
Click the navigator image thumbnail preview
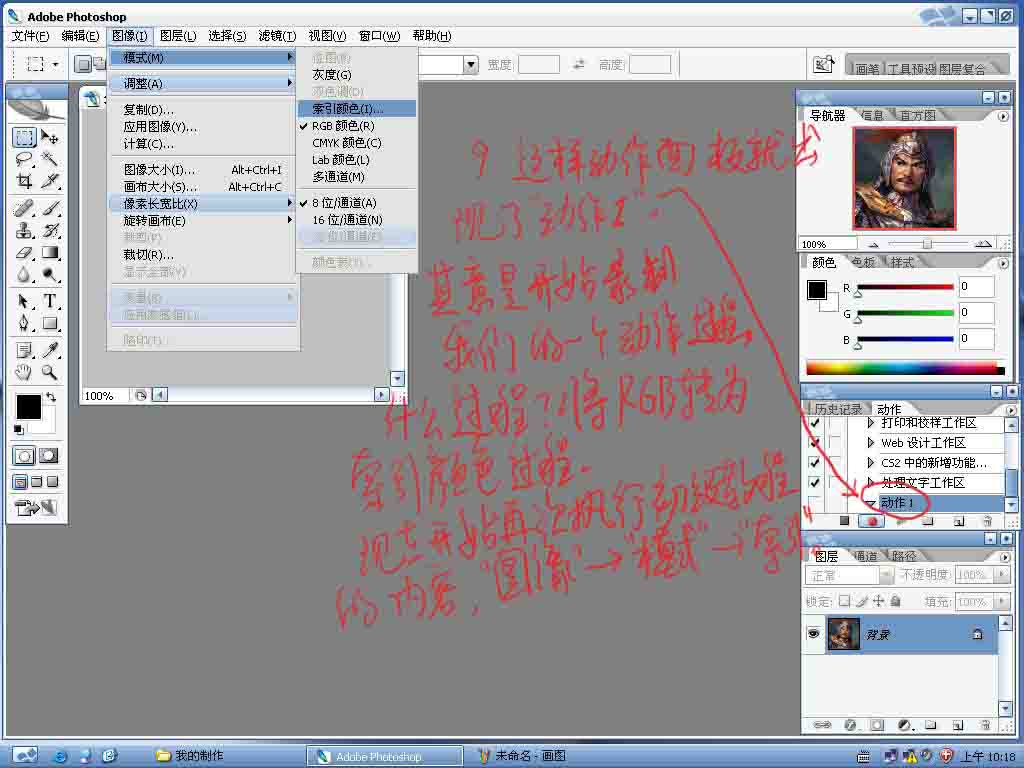pos(904,179)
